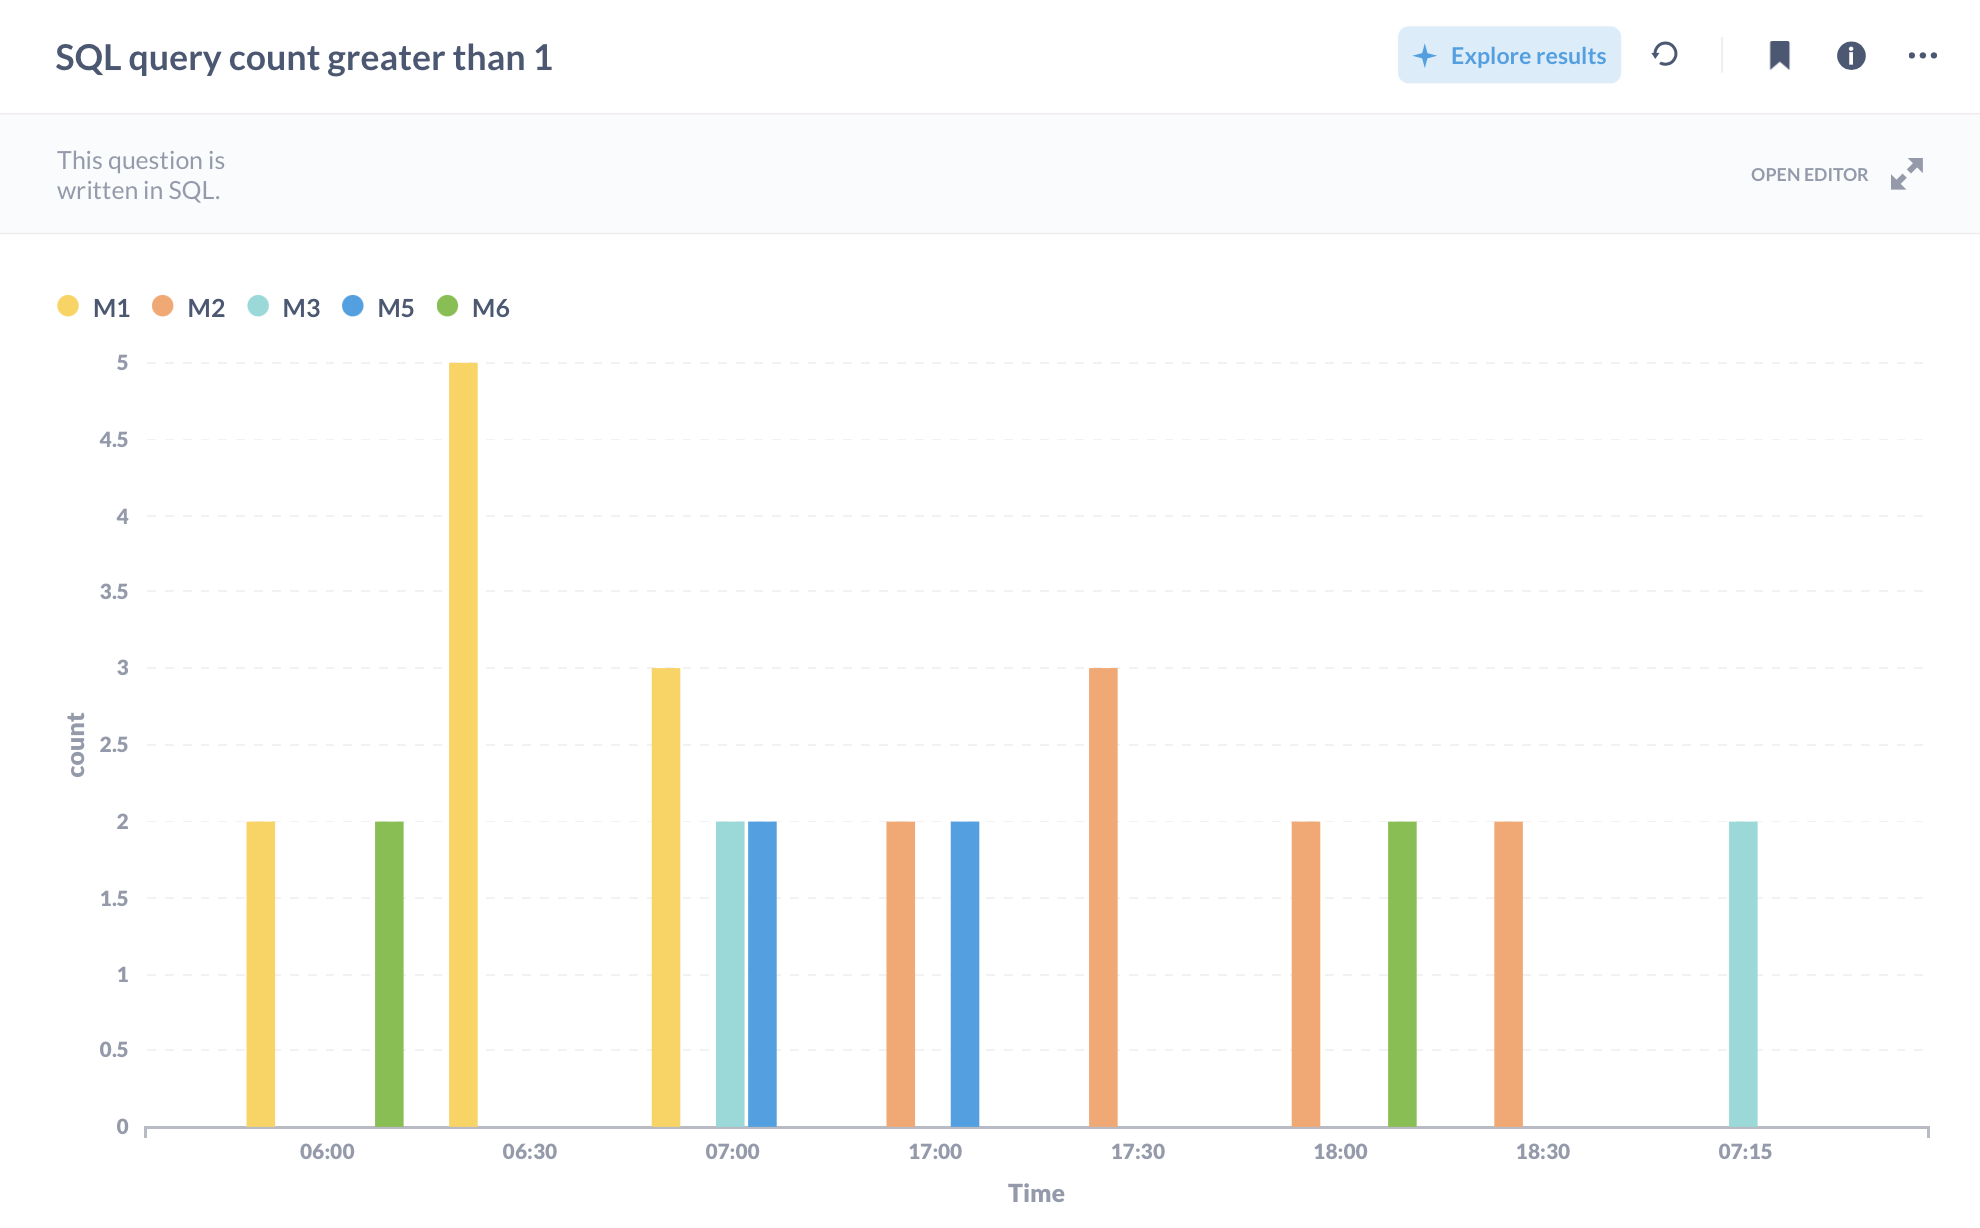Viewport: 1980px width, 1228px height.
Task: Toggle the M6 series in legend
Action: click(473, 307)
